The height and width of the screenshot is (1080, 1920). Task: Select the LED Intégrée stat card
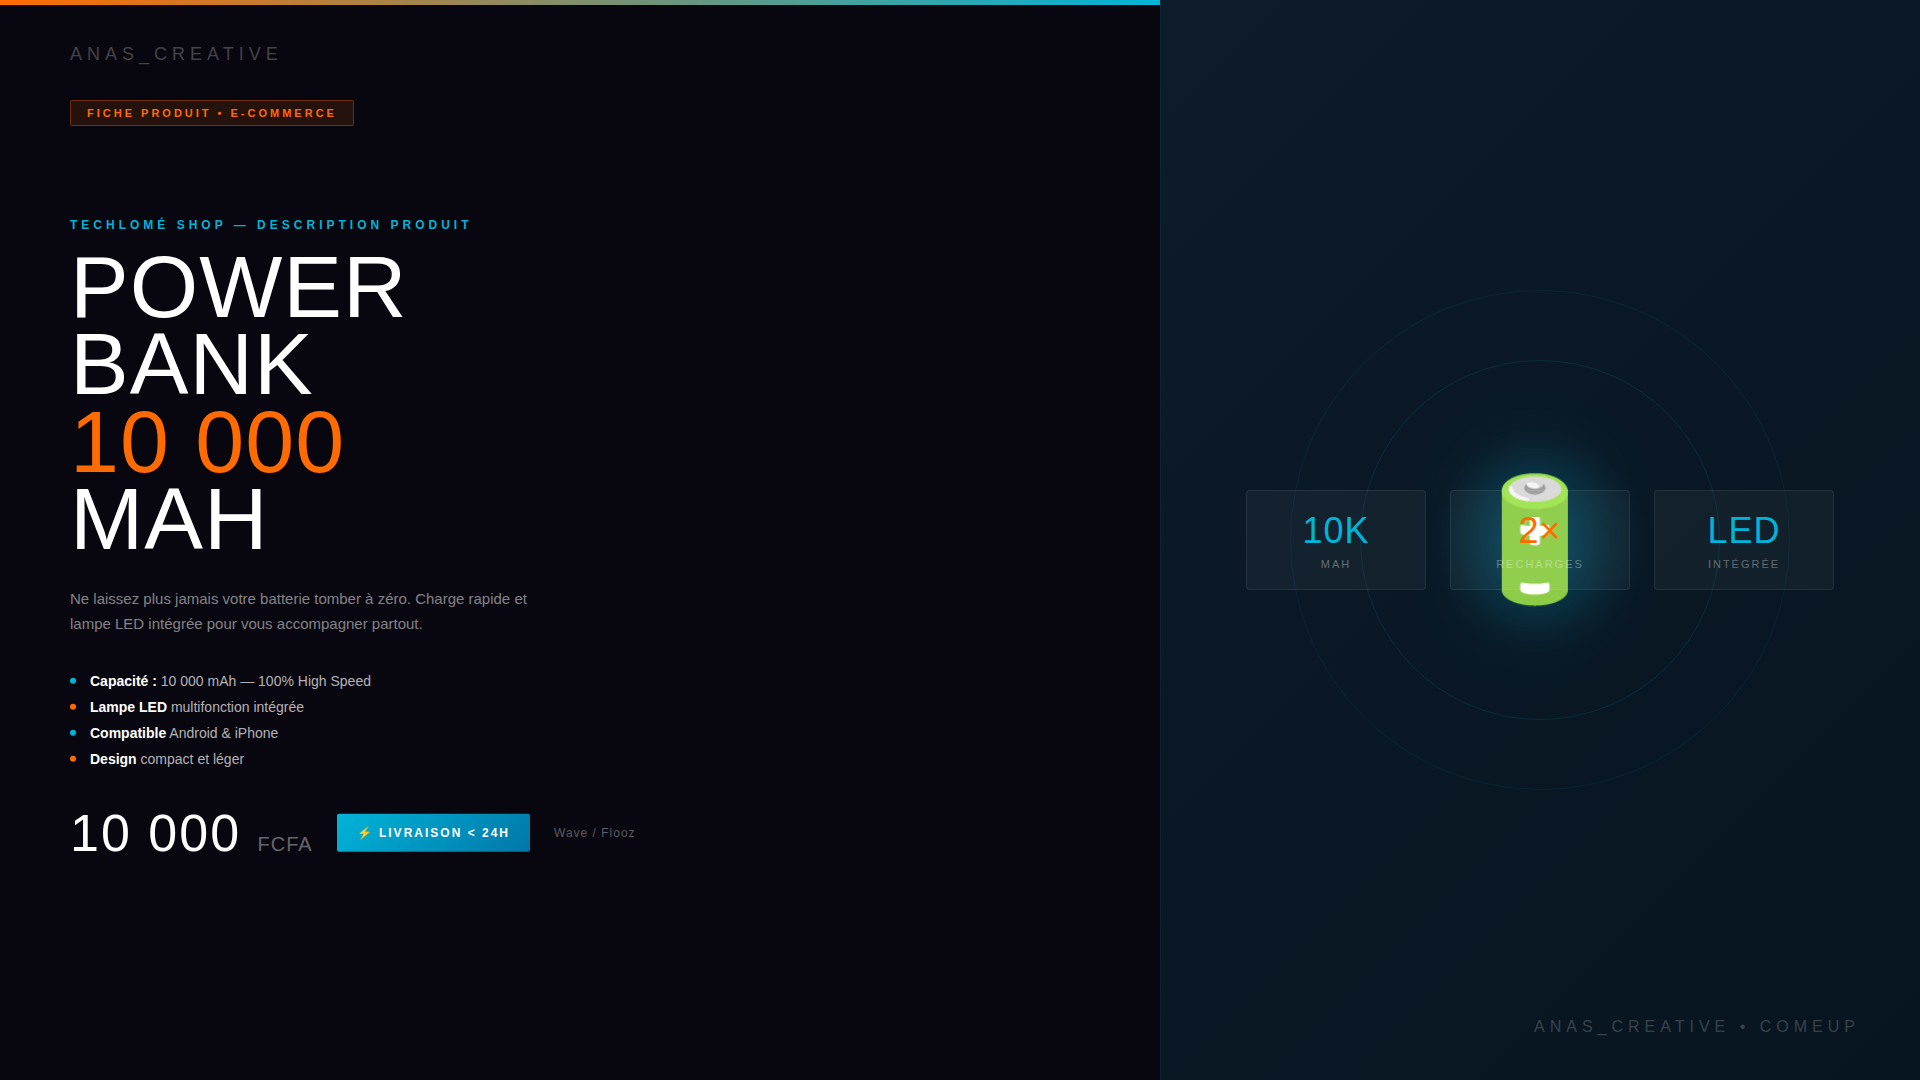click(x=1743, y=540)
